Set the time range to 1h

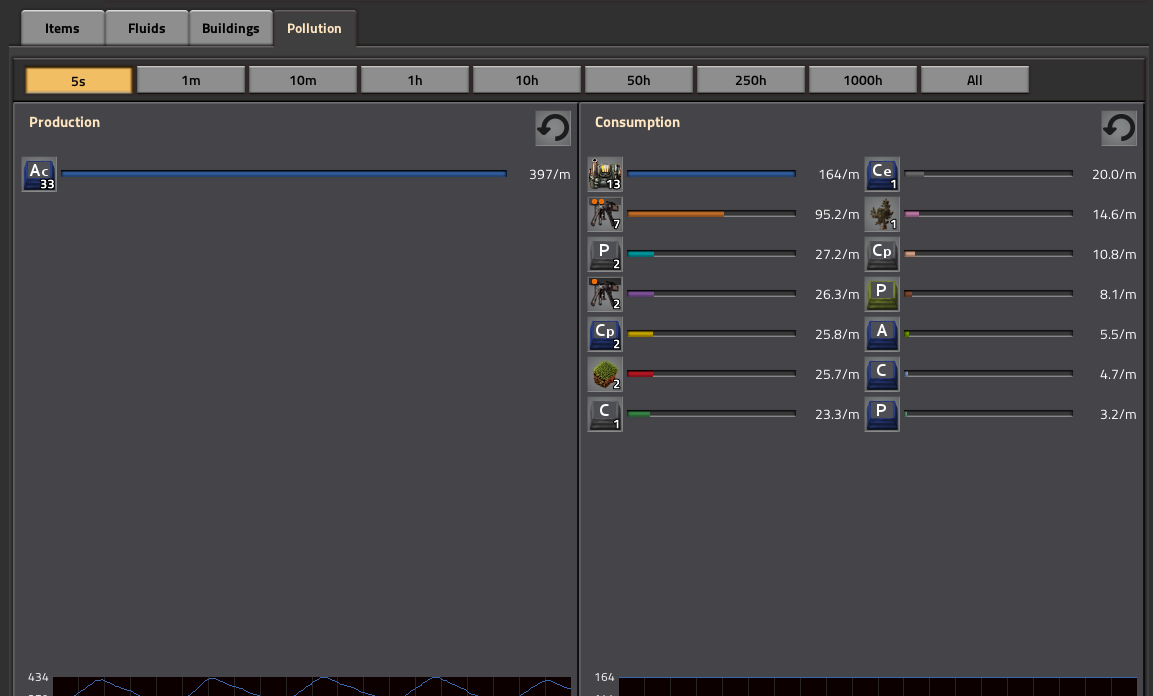pyautogui.click(x=415, y=80)
